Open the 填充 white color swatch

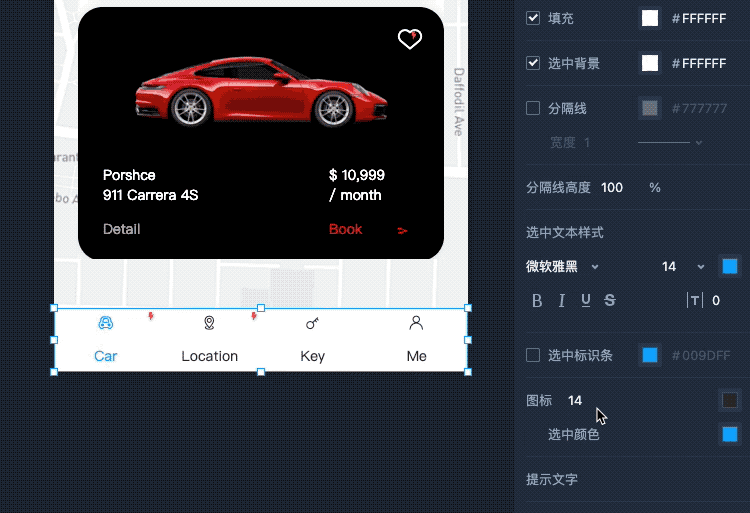[650, 18]
